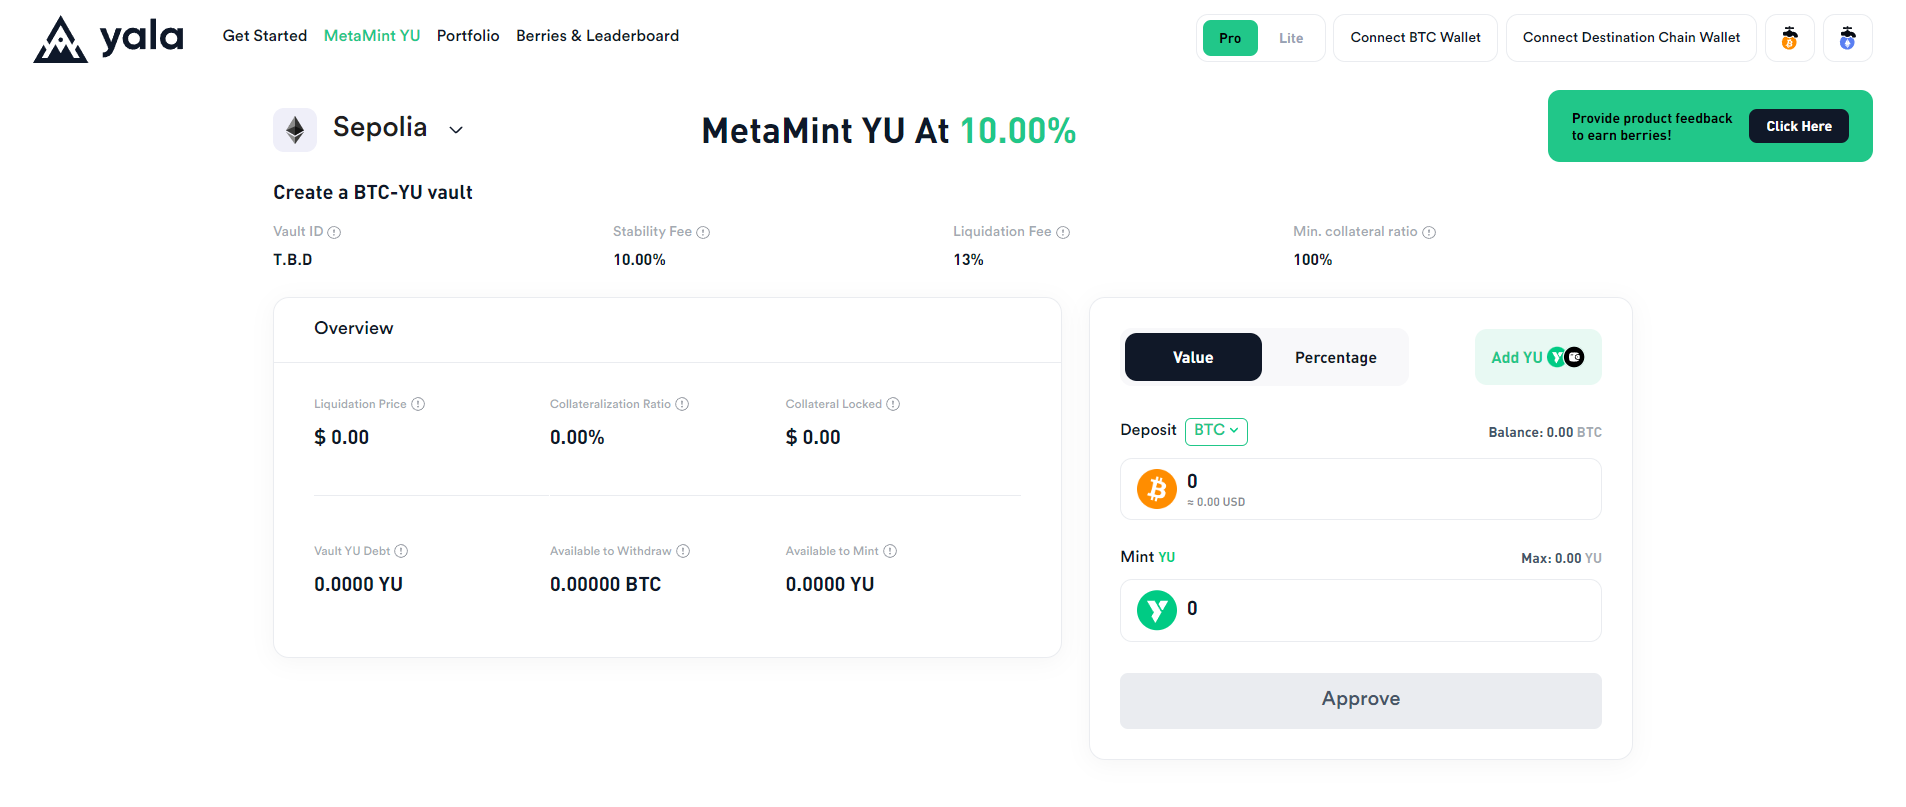Click the Ethereum Sepolia network icon
The width and height of the screenshot is (1906, 807).
pyautogui.click(x=295, y=130)
